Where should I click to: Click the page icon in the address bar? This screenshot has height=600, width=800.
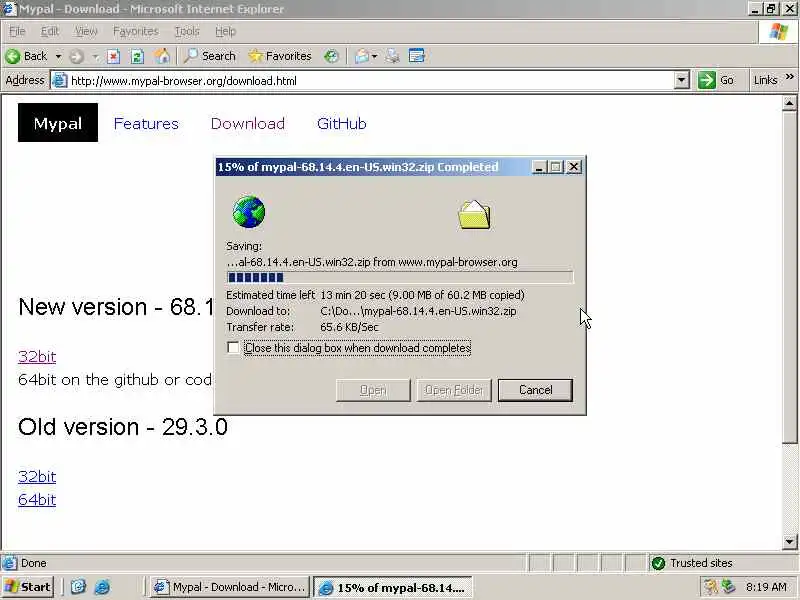click(60, 81)
